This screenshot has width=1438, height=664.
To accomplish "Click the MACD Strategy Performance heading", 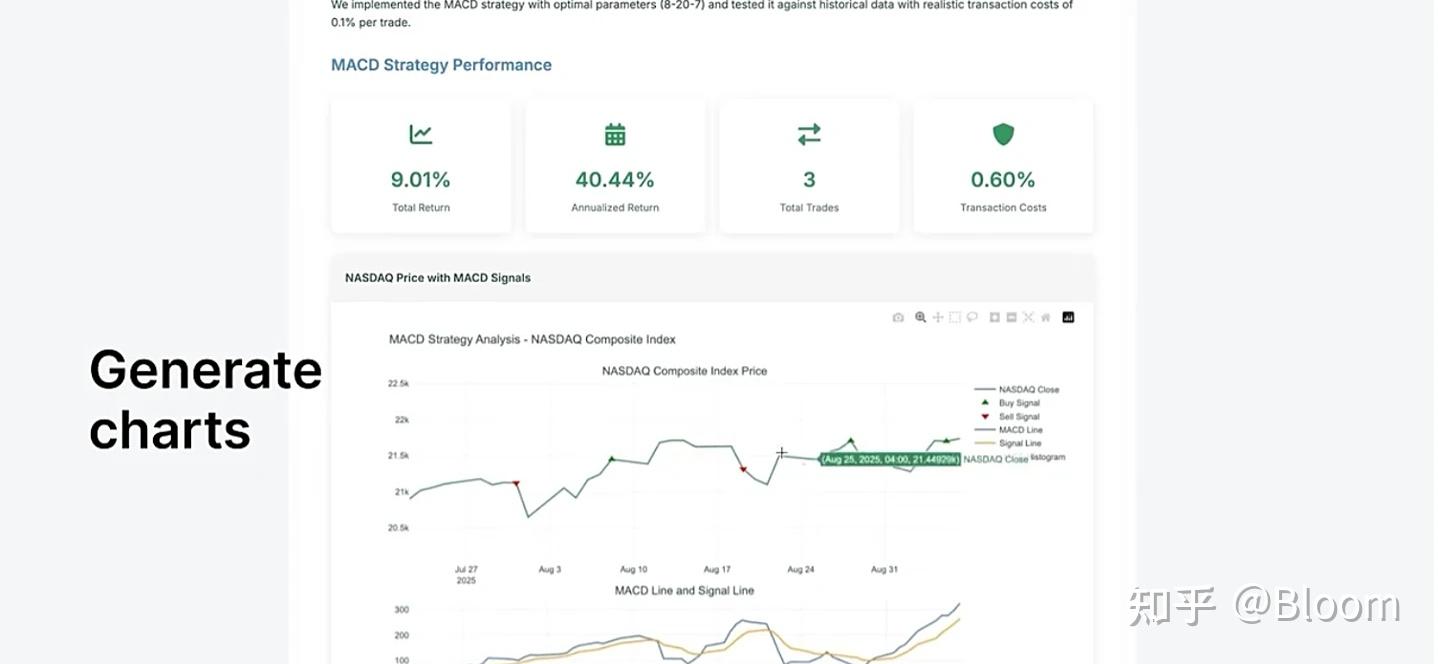I will tap(441, 65).
